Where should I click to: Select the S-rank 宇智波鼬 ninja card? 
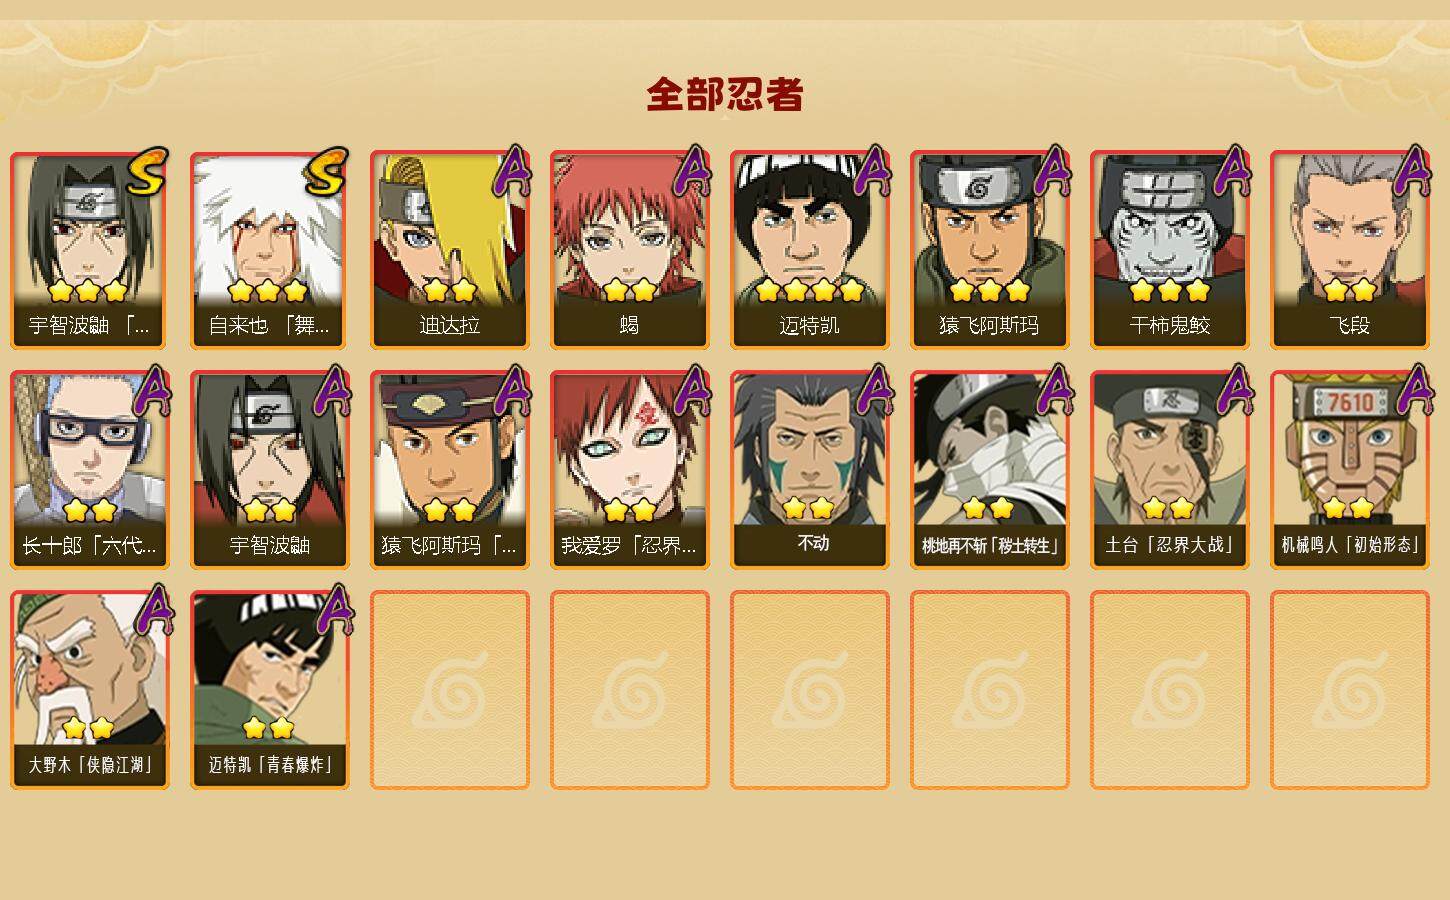pyautogui.click(x=90, y=250)
